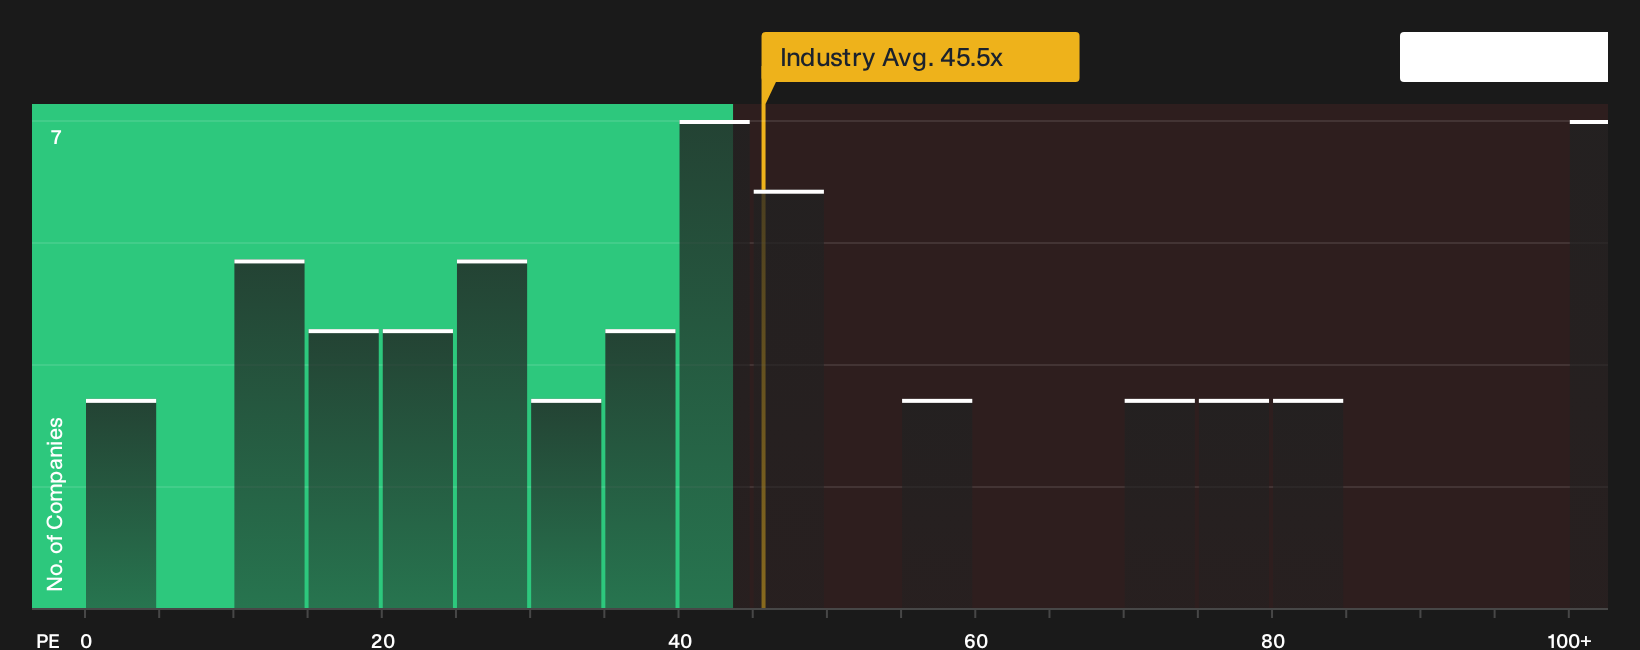Click the bar at PE 45-50
Viewport: 1640px width, 650px height.
[789, 399]
